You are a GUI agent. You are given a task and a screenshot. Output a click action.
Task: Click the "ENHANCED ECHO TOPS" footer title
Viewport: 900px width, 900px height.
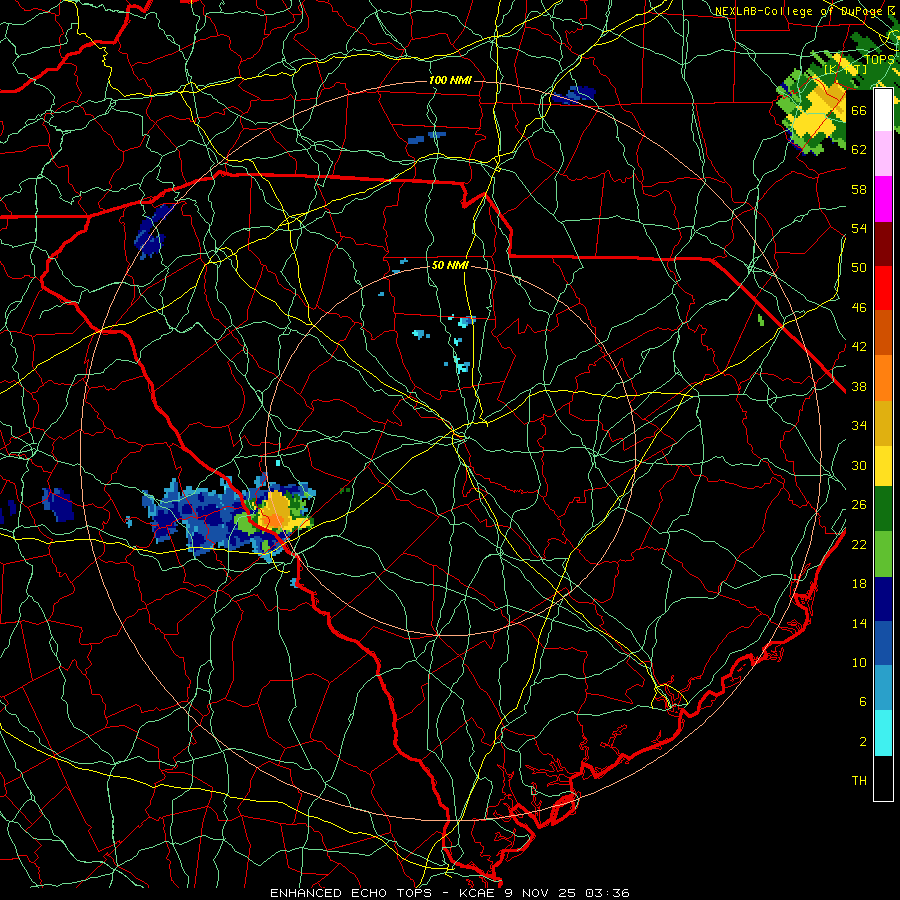tap(350, 893)
